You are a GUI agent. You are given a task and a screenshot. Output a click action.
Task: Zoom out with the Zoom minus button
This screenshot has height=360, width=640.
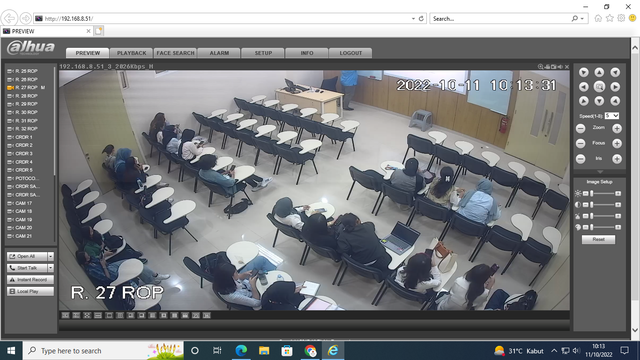[x=580, y=129]
